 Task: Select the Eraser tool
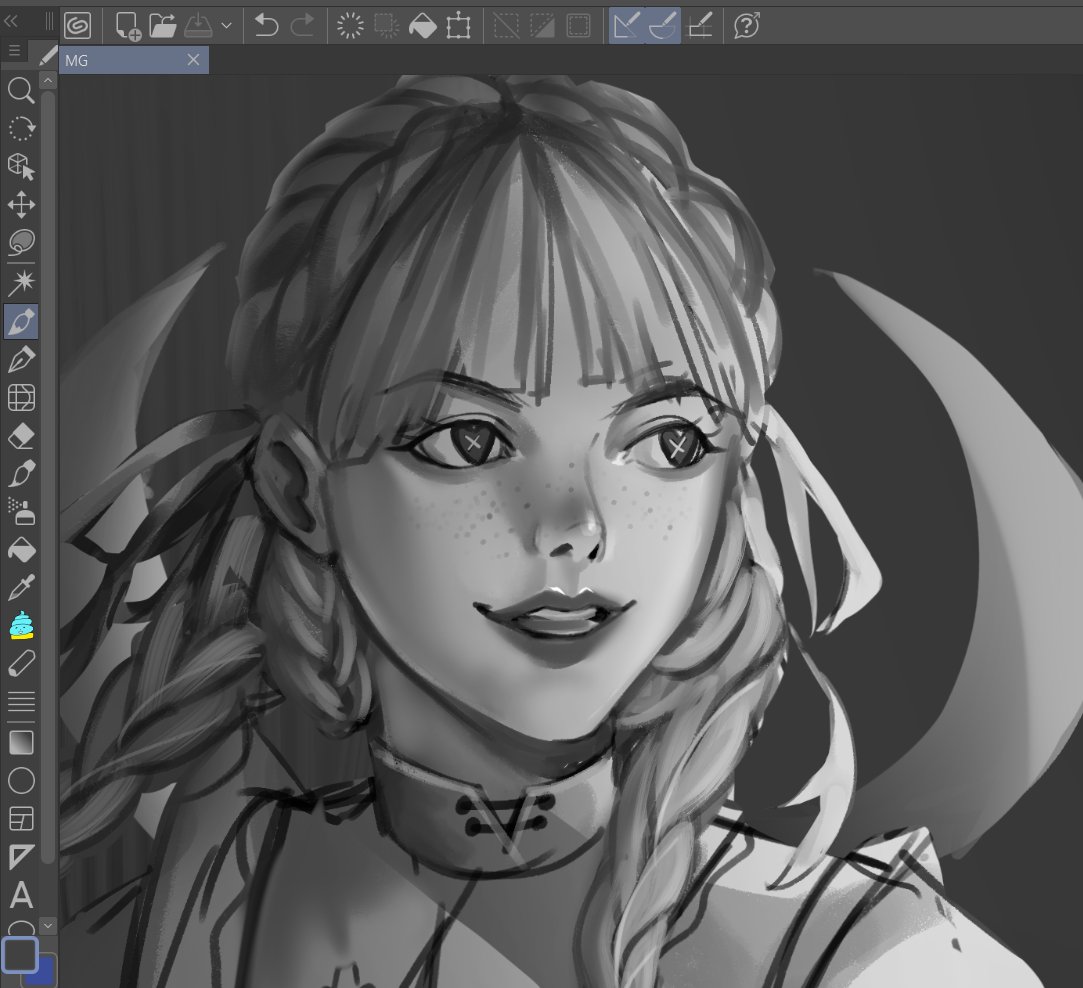coord(22,436)
